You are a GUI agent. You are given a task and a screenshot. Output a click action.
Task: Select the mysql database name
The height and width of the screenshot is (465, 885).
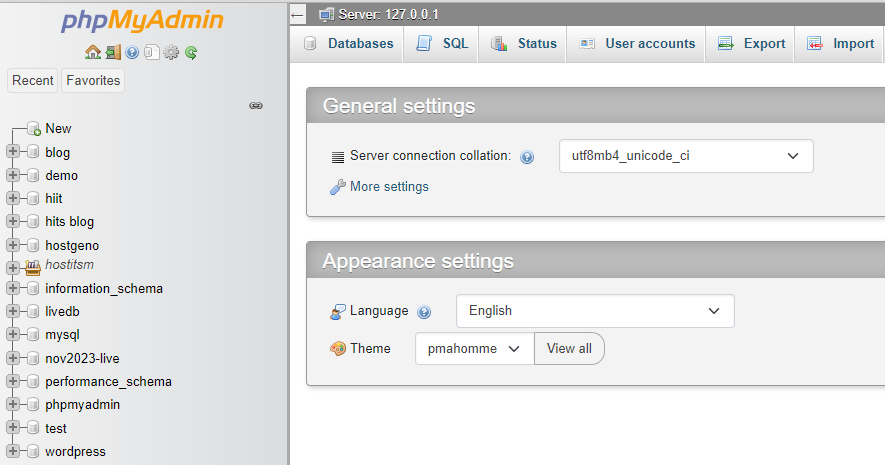pos(62,335)
